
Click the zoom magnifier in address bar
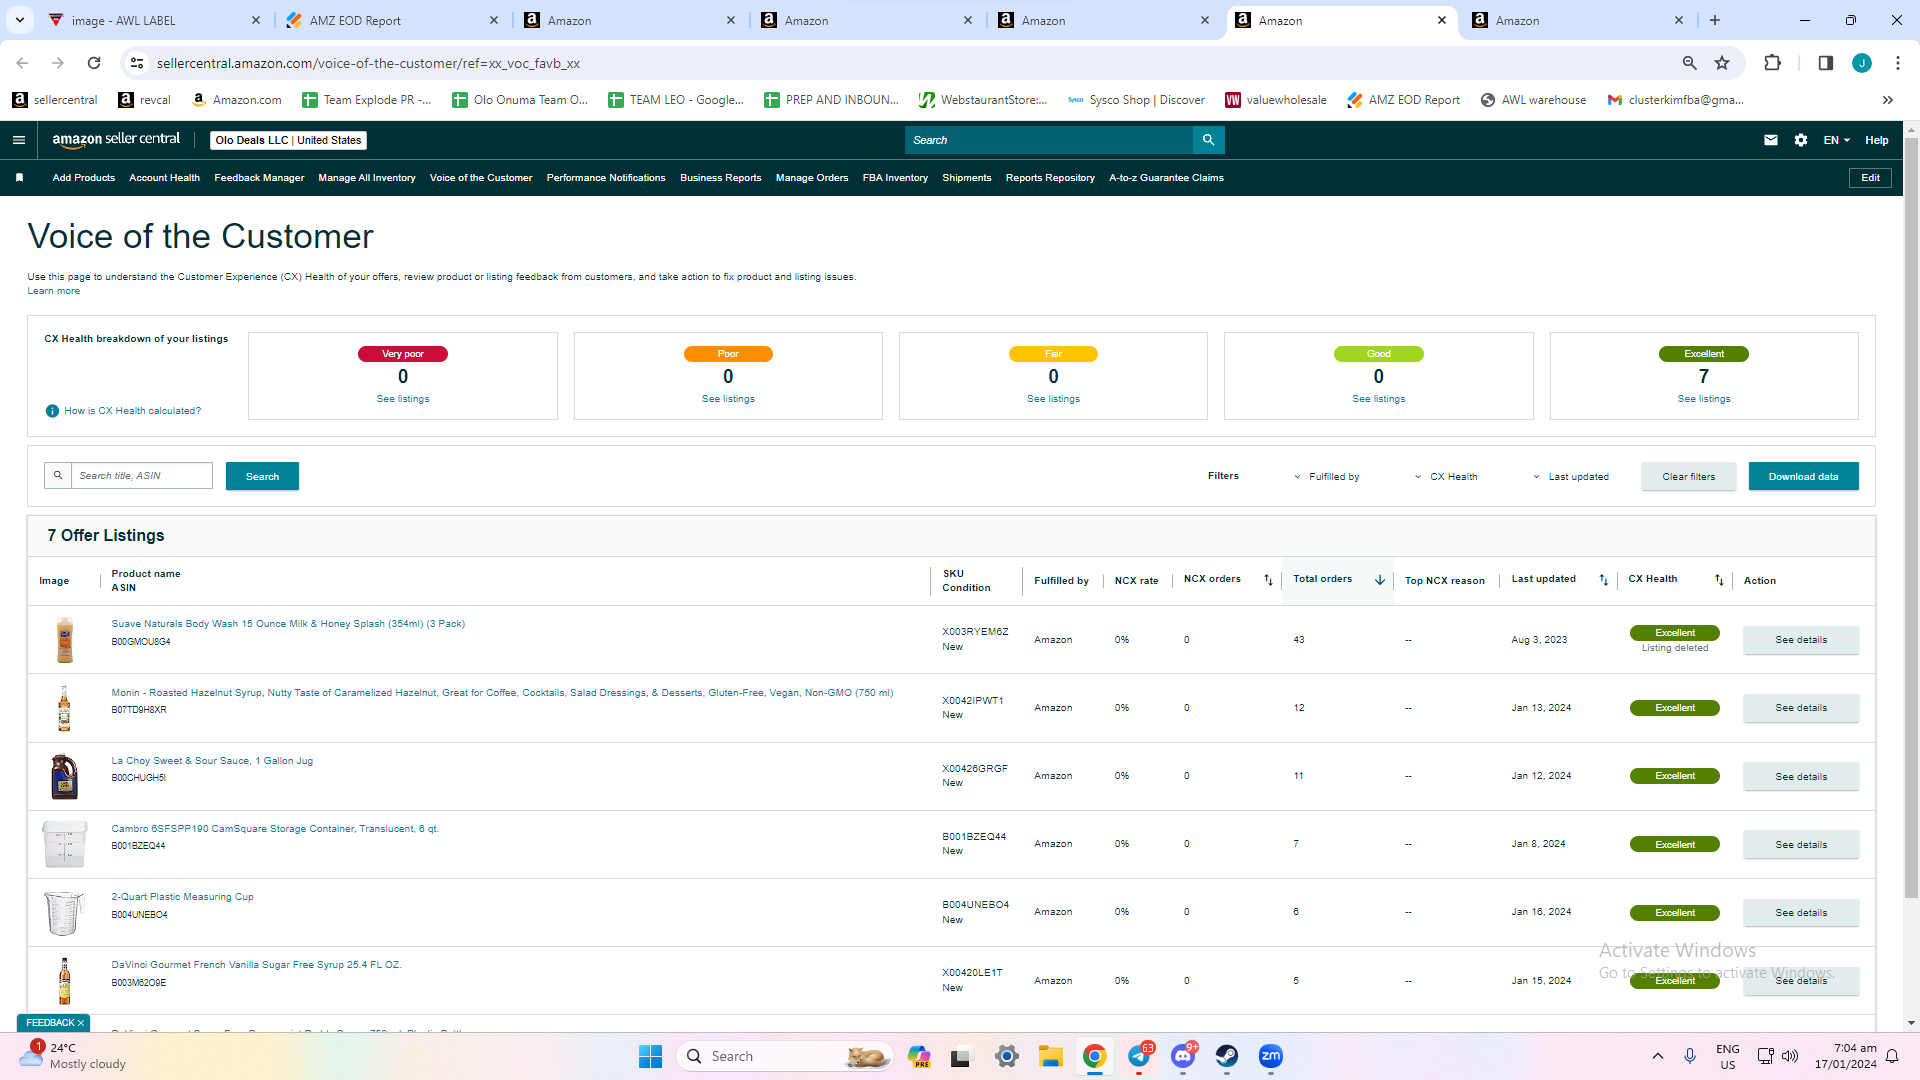click(1690, 63)
